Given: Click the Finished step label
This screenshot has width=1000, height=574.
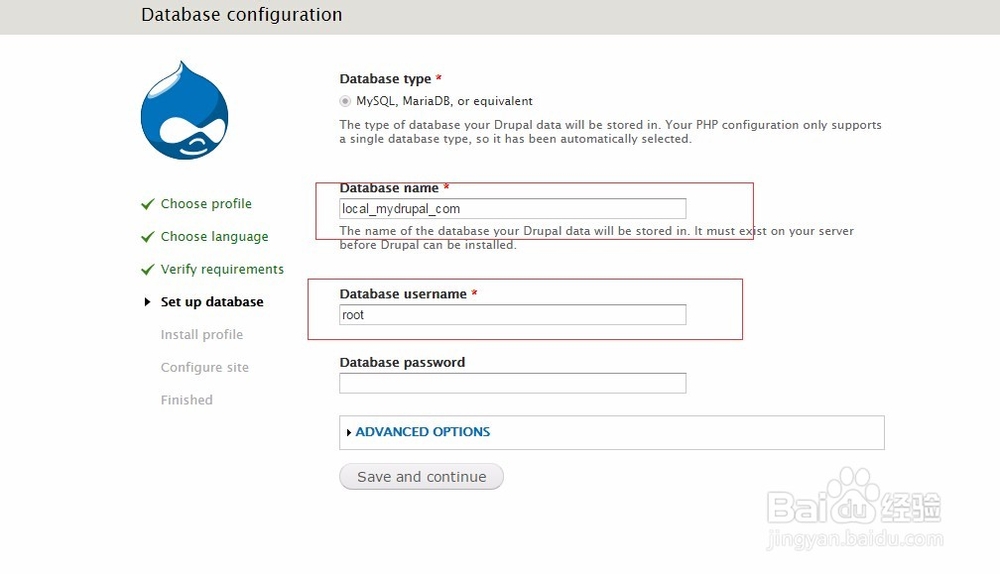Looking at the screenshot, I should (x=186, y=400).
